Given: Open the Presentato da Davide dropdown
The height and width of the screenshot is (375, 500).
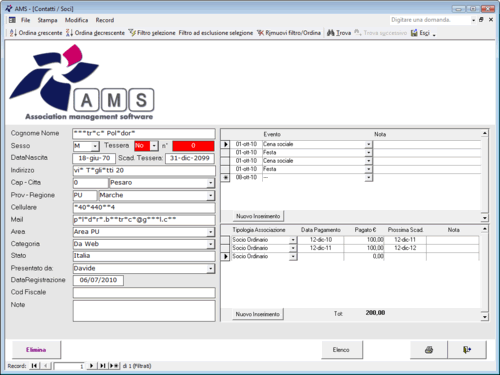Looking at the screenshot, I should tap(210, 269).
